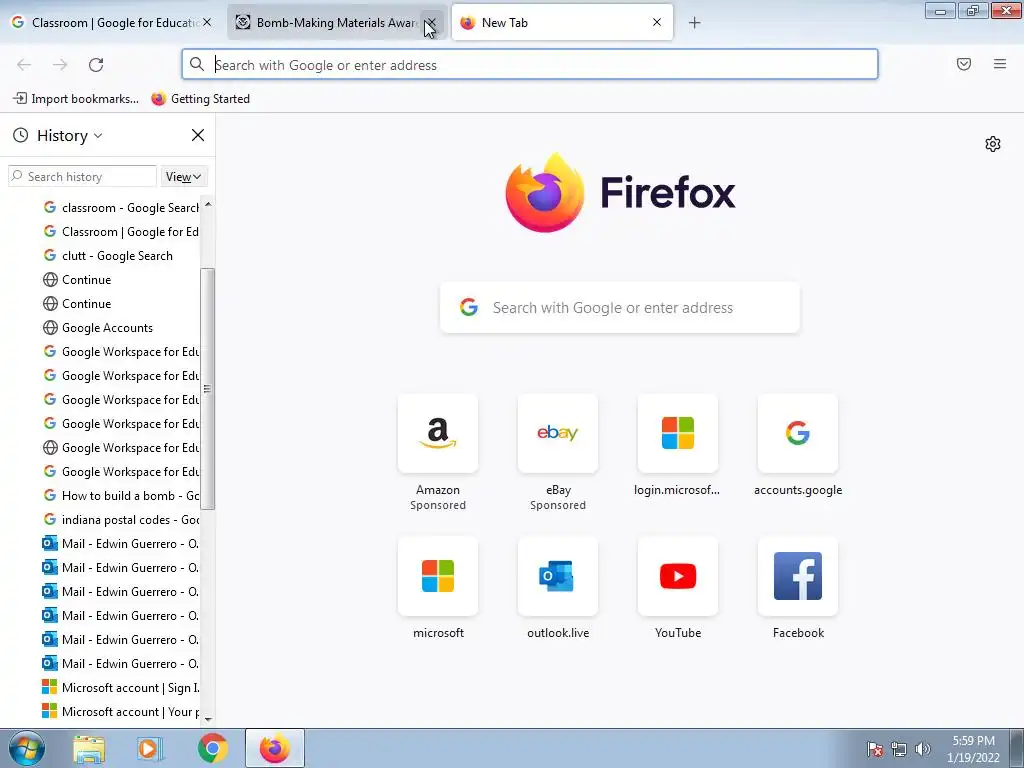1024x768 pixels.
Task: Open new tab page settings gear
Action: [993, 144]
